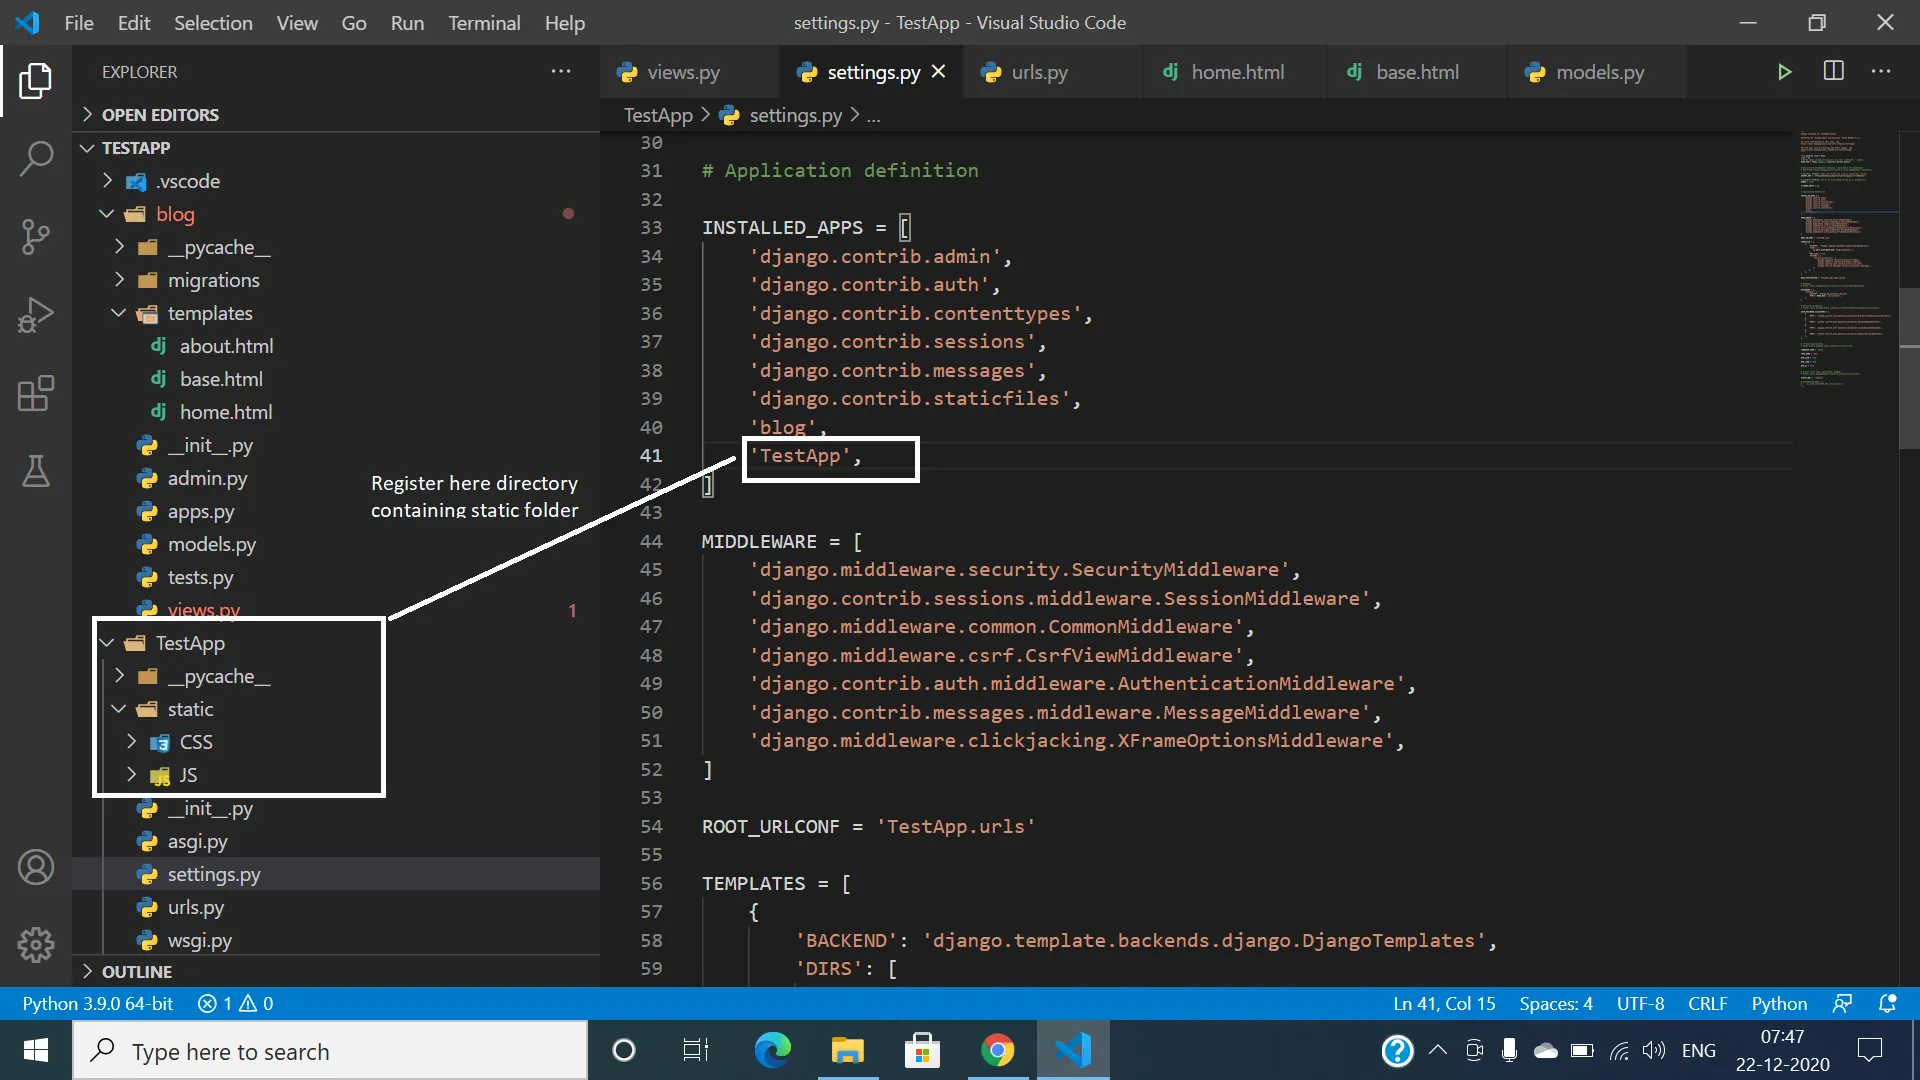The image size is (1920, 1080).
Task: Change Python 3.9.0 64-bit interpreter
Action: click(x=98, y=1003)
